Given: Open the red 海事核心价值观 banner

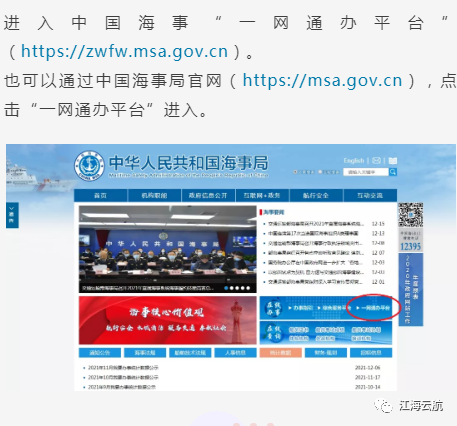Looking at the screenshot, I should coord(168,320).
